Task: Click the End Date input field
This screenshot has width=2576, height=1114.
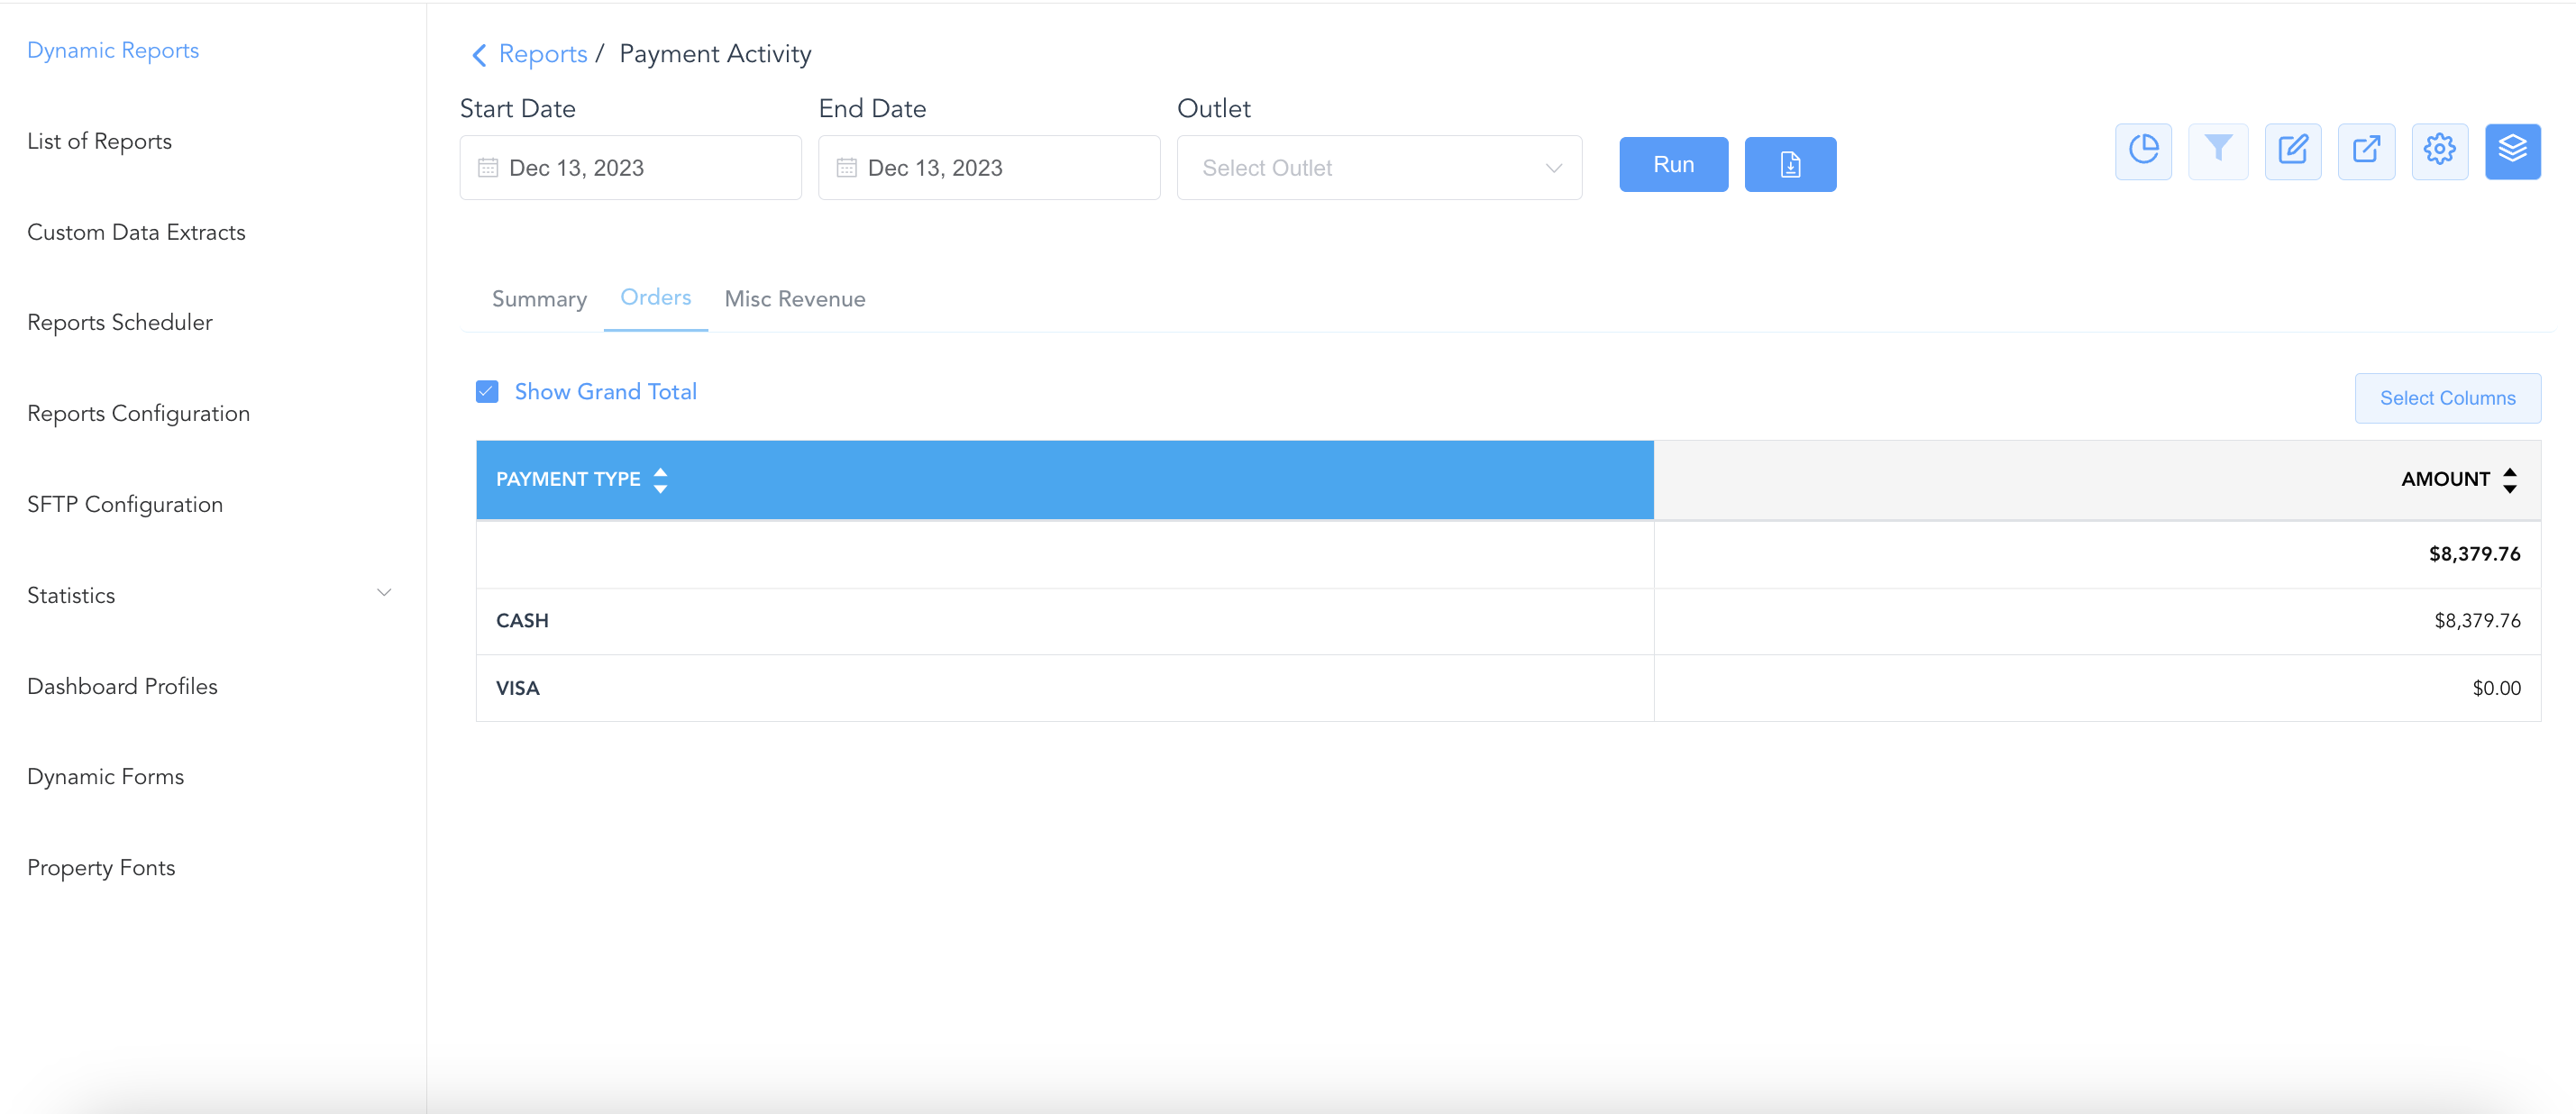Action: click(988, 168)
